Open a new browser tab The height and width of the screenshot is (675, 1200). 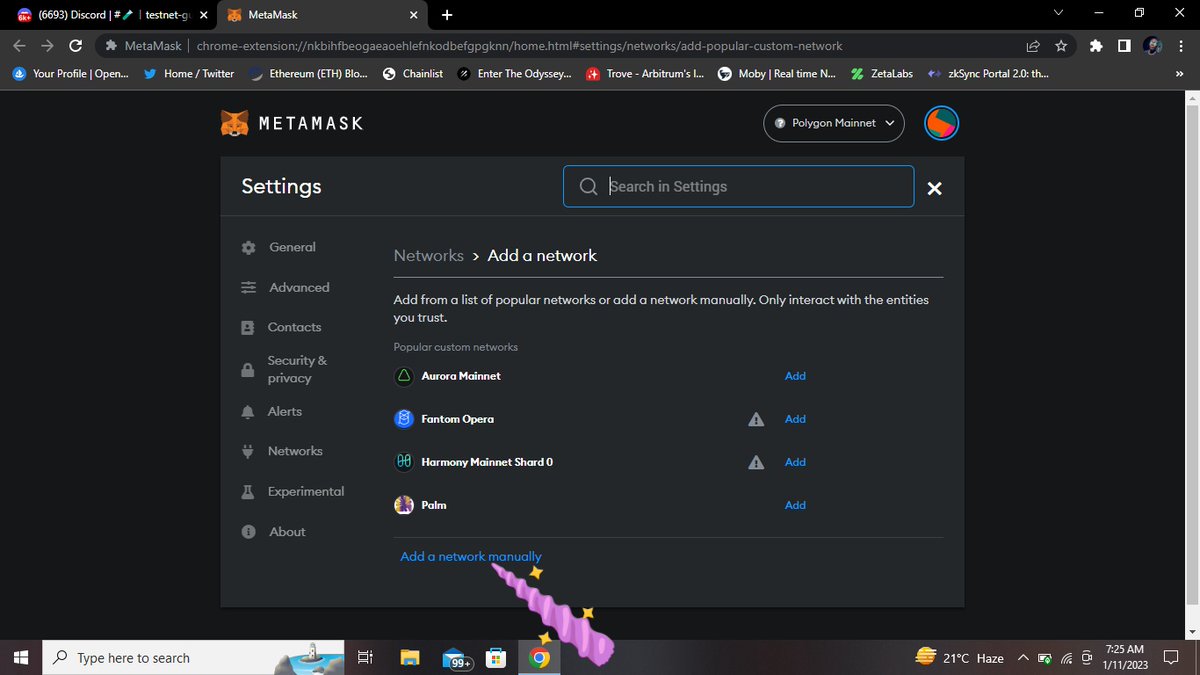click(x=447, y=14)
